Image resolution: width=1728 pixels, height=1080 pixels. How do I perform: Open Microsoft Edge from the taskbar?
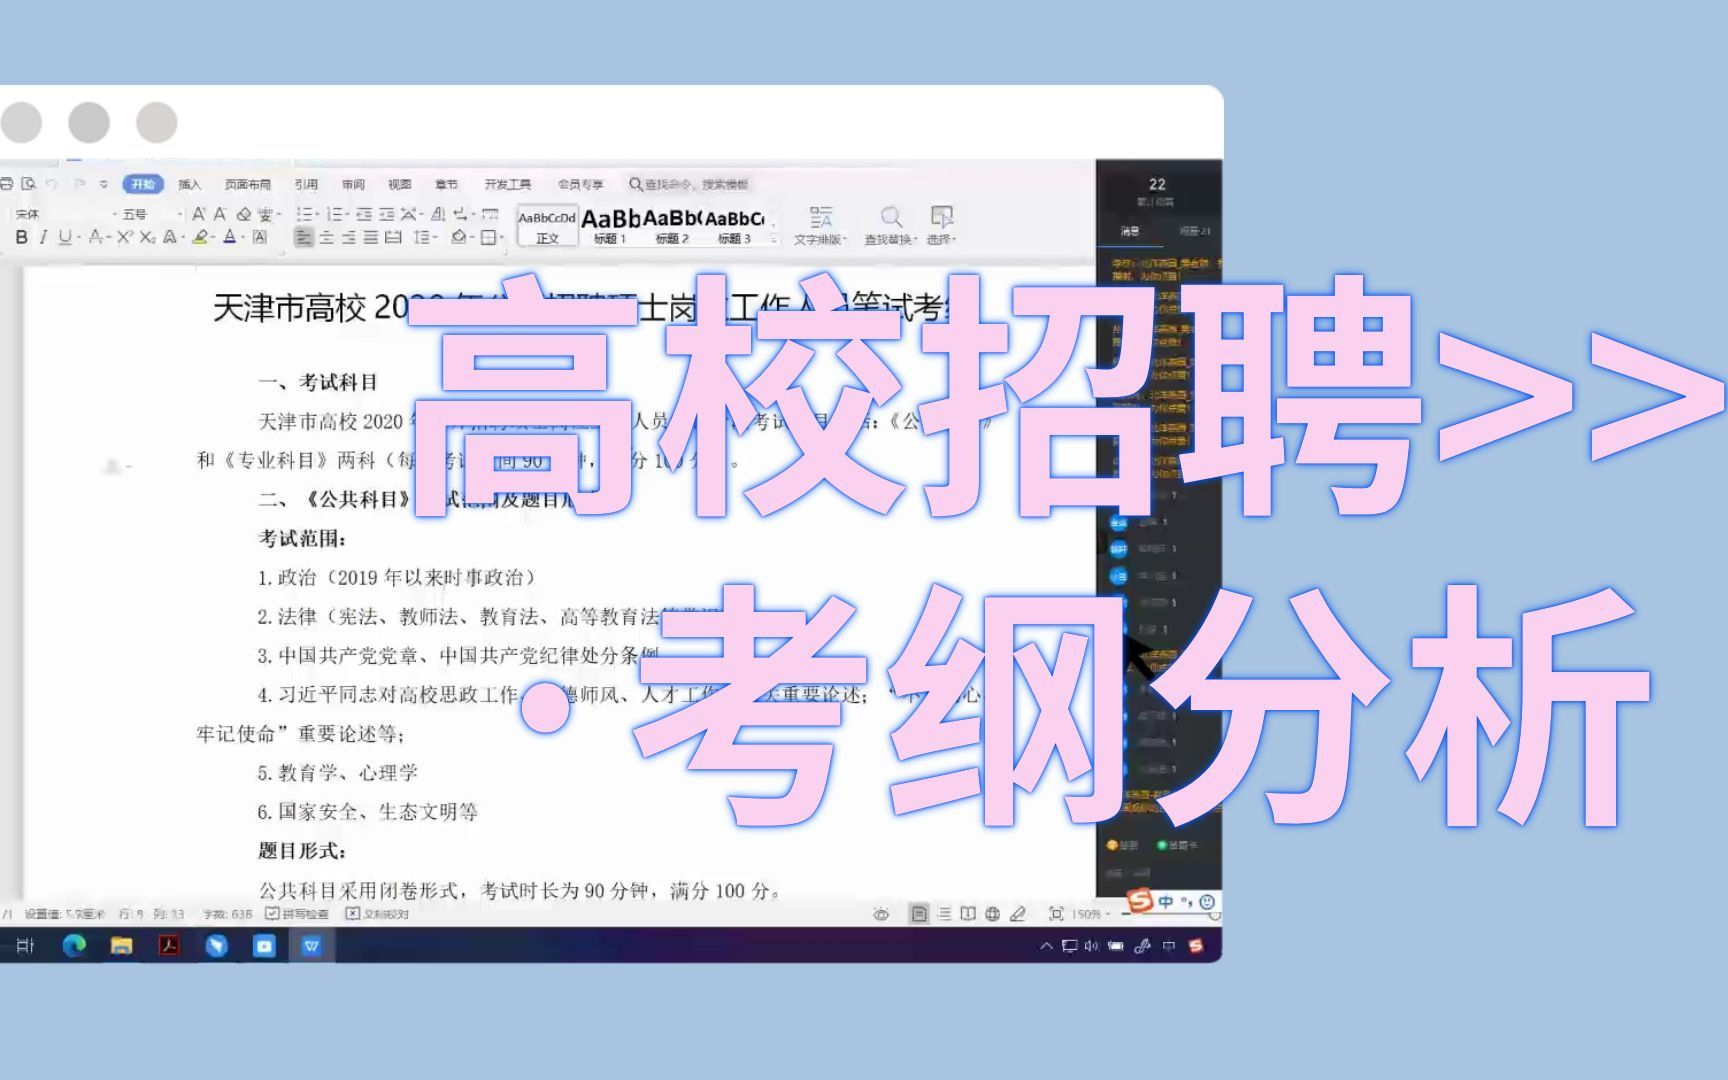click(x=74, y=945)
